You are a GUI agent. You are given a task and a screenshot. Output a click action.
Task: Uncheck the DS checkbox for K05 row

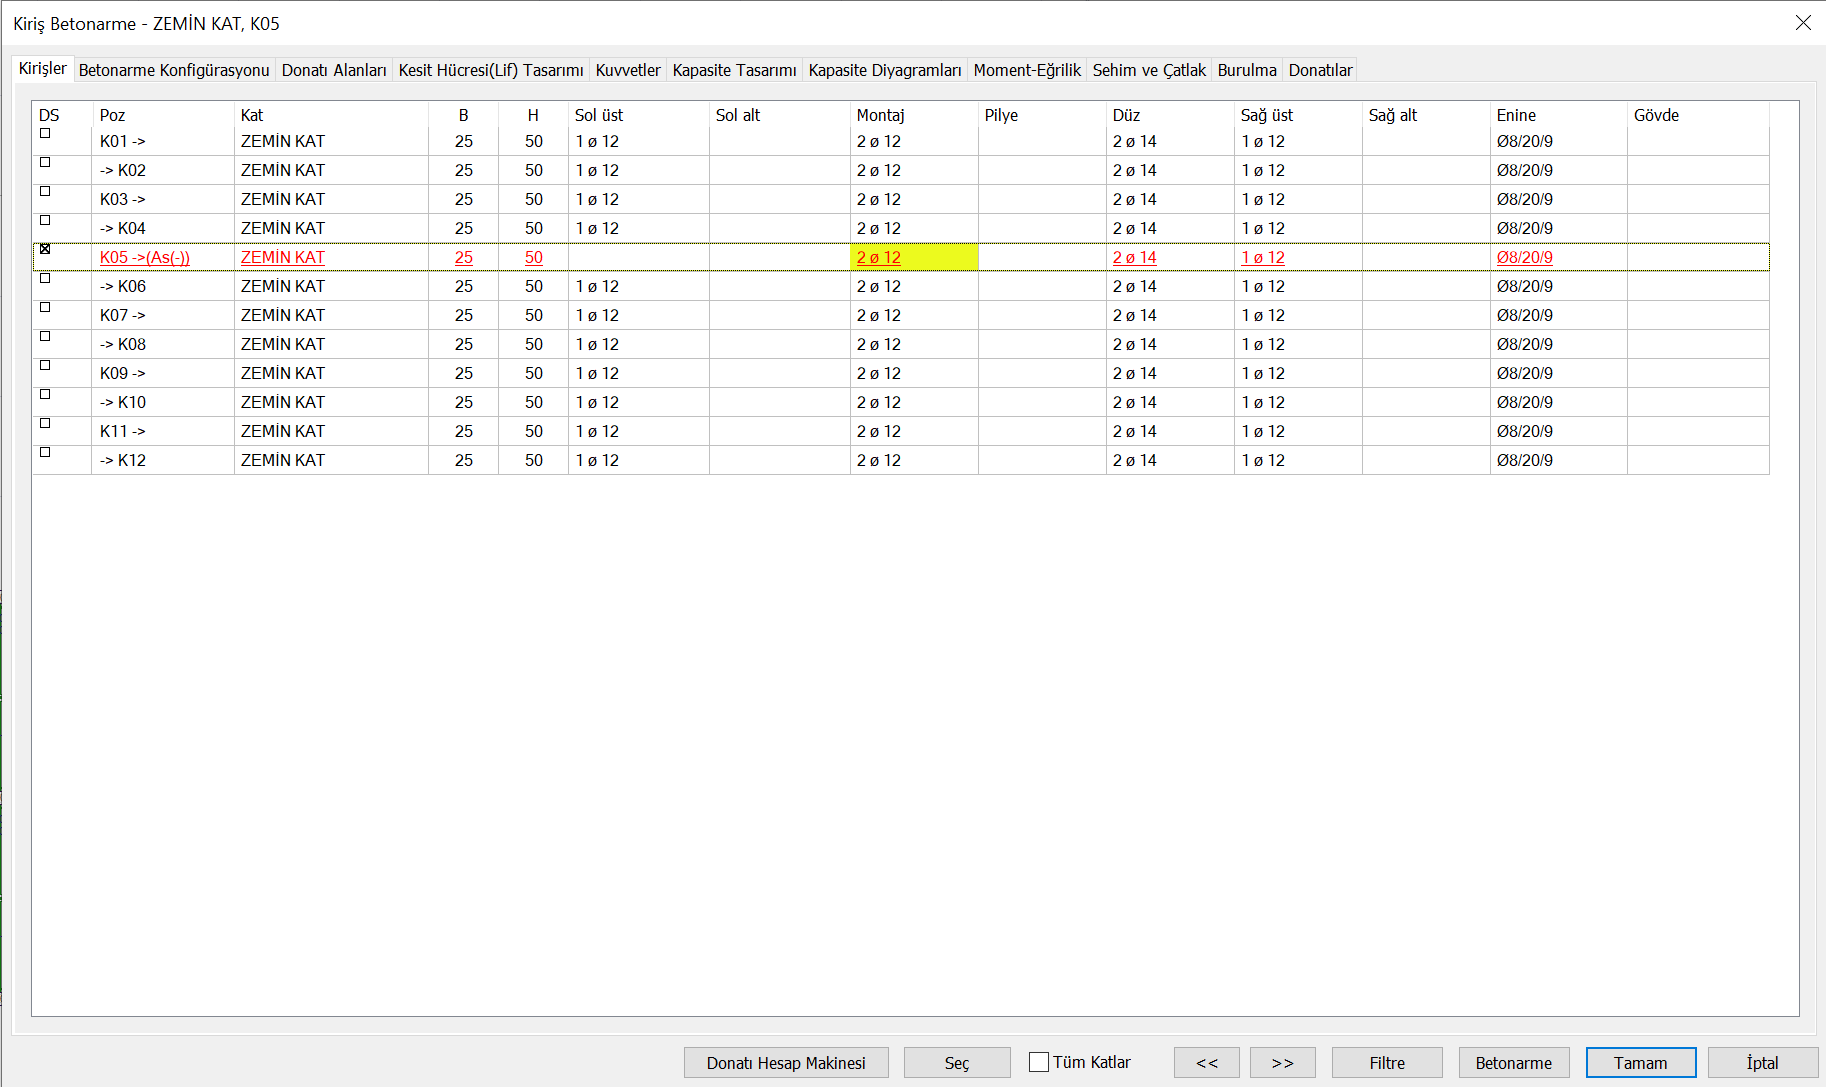[45, 249]
